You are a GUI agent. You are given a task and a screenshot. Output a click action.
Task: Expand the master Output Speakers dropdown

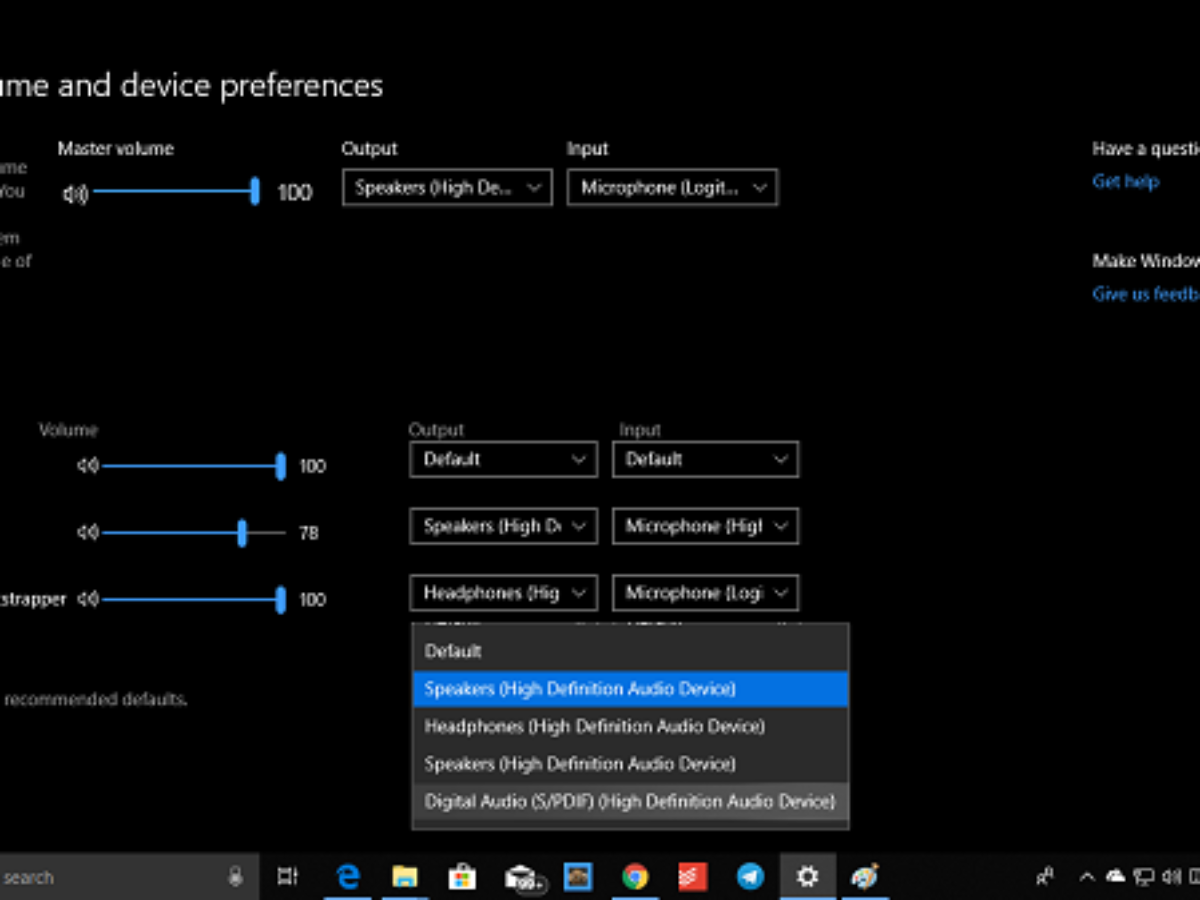pyautogui.click(x=447, y=188)
